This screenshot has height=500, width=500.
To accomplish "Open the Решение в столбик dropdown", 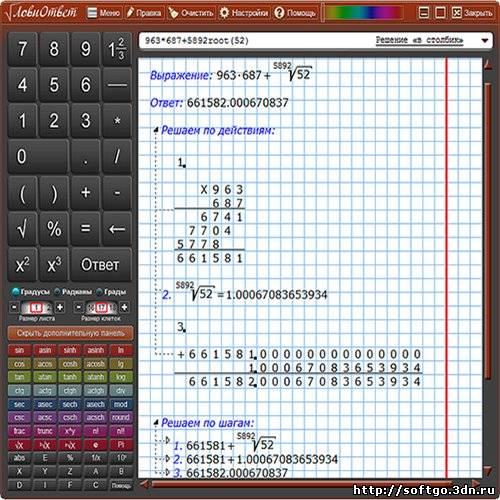I will coord(485,41).
